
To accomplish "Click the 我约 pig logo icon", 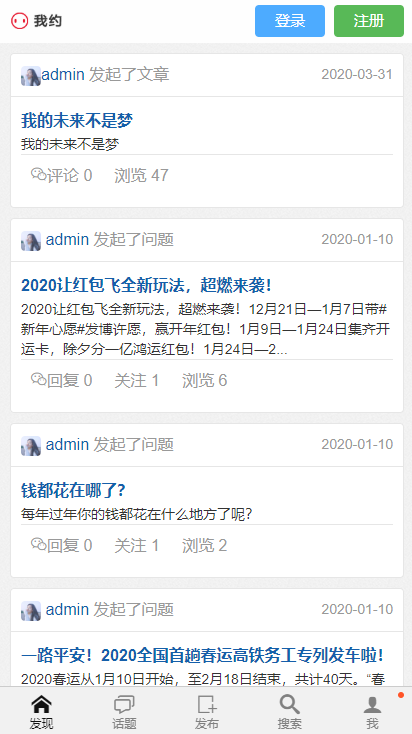I will pos(20,21).
